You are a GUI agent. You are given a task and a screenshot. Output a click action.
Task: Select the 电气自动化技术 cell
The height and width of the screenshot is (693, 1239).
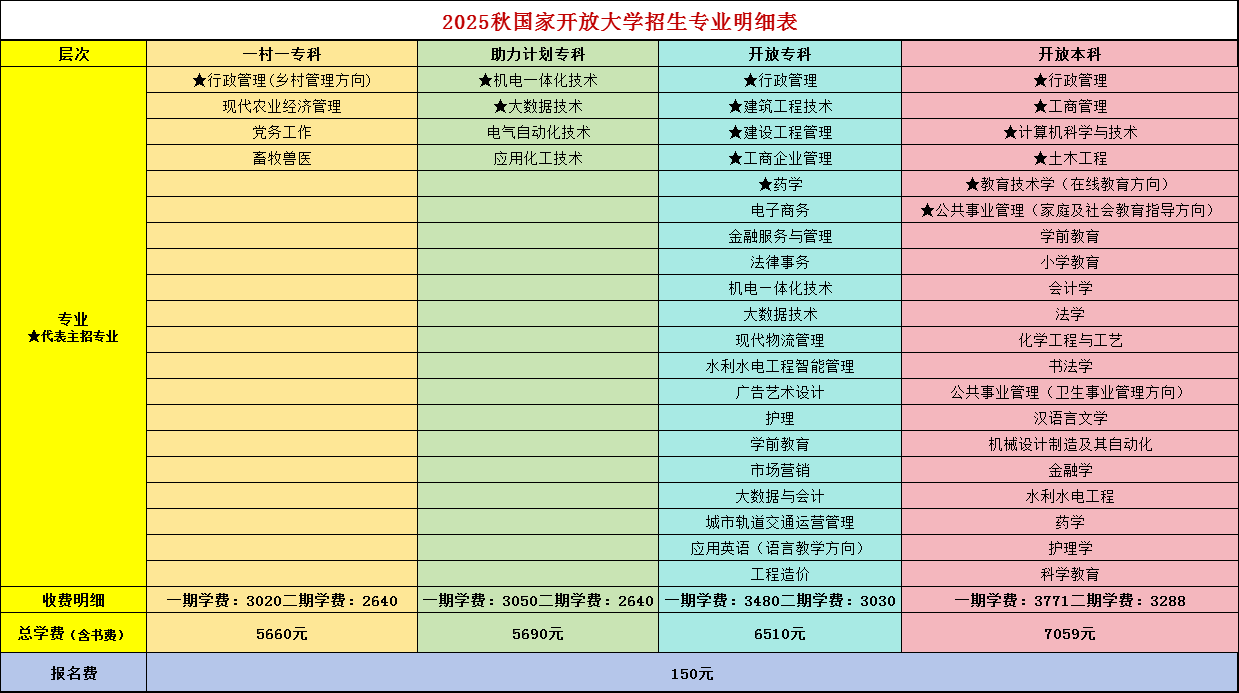(538, 132)
